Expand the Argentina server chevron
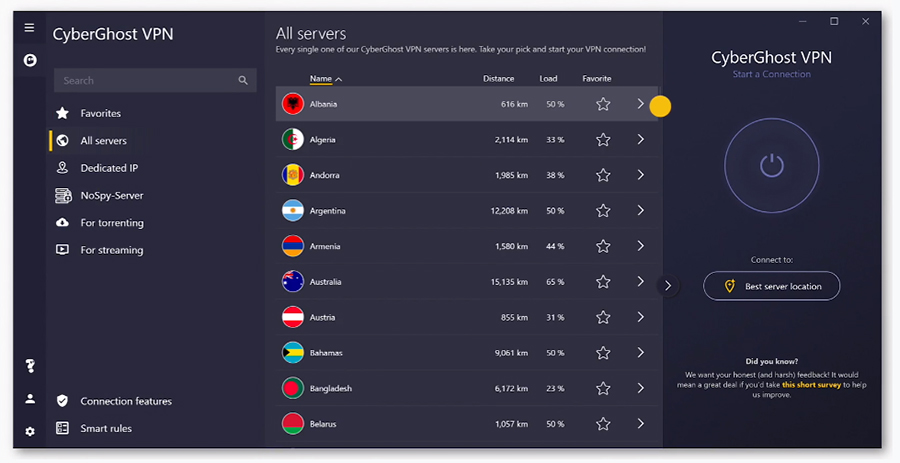This screenshot has height=463, width=900. pos(641,211)
